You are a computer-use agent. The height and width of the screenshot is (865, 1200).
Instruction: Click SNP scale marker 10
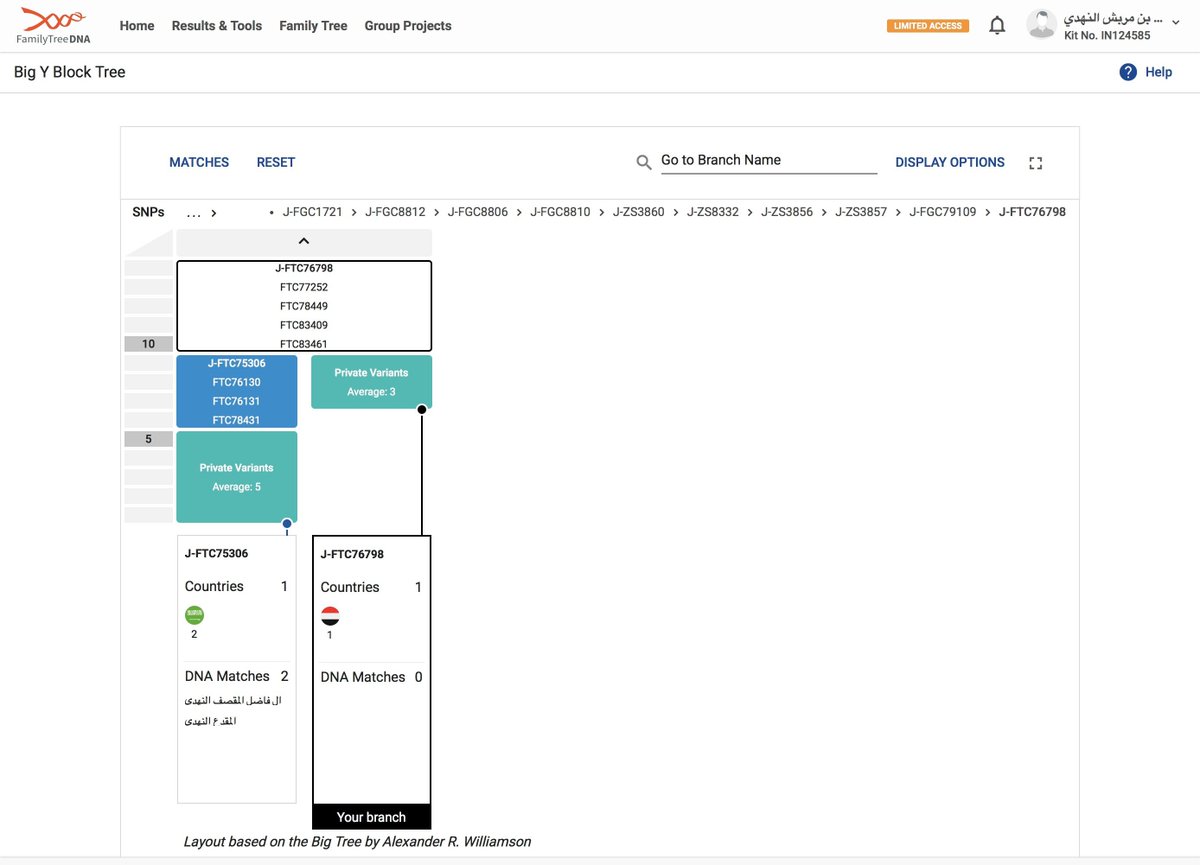(x=148, y=344)
